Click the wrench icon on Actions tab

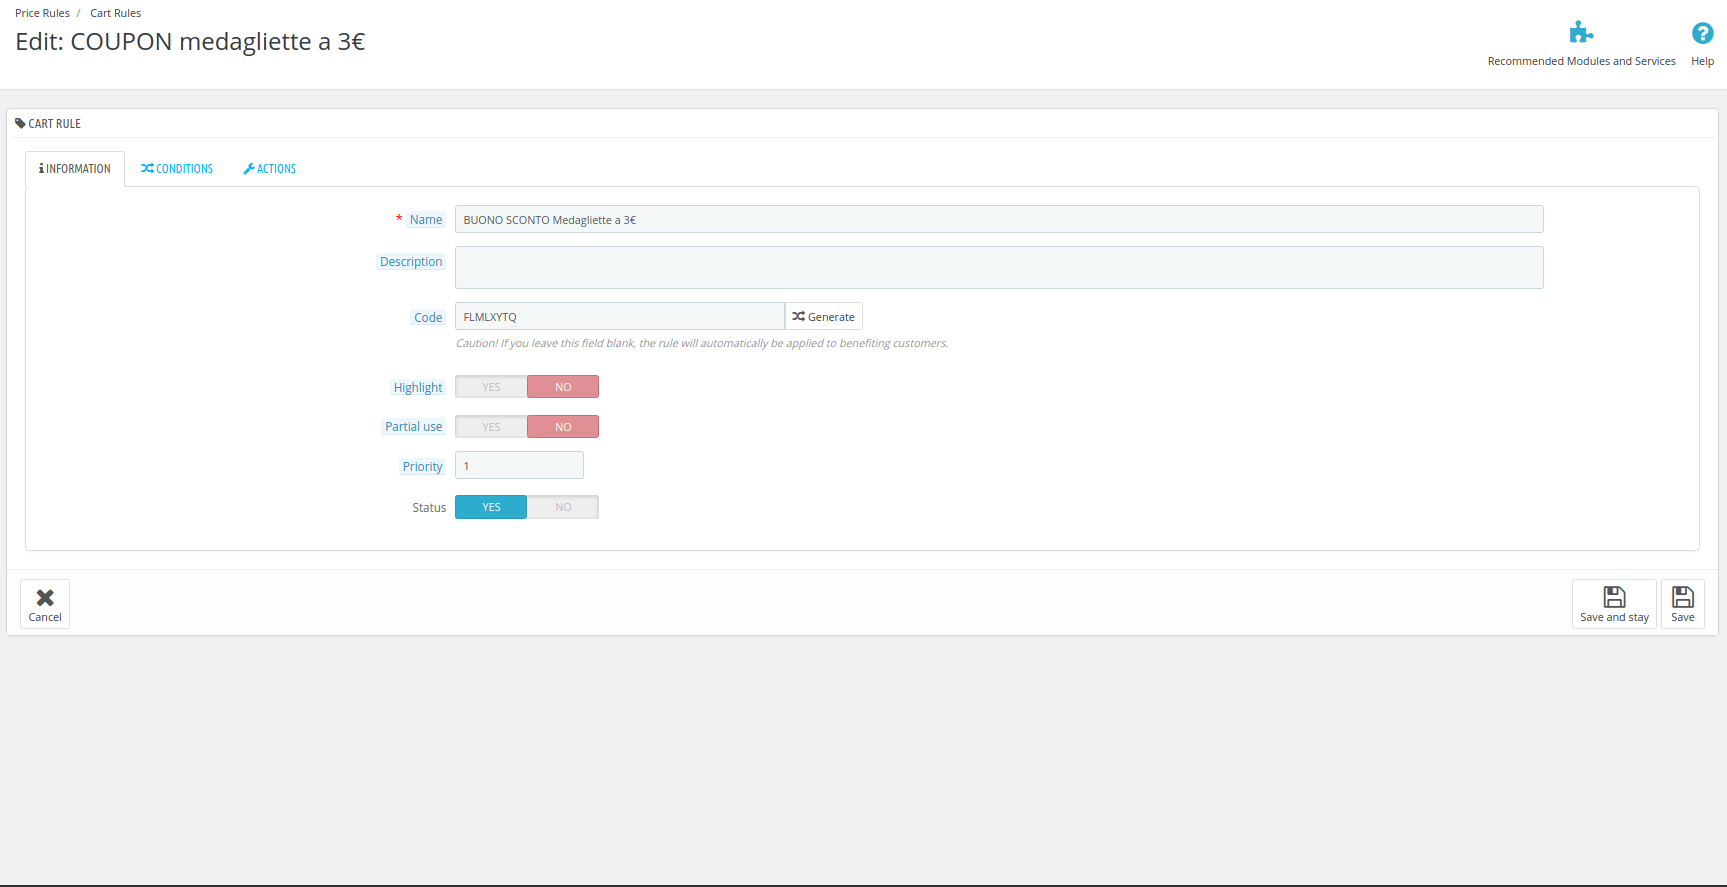tap(249, 169)
